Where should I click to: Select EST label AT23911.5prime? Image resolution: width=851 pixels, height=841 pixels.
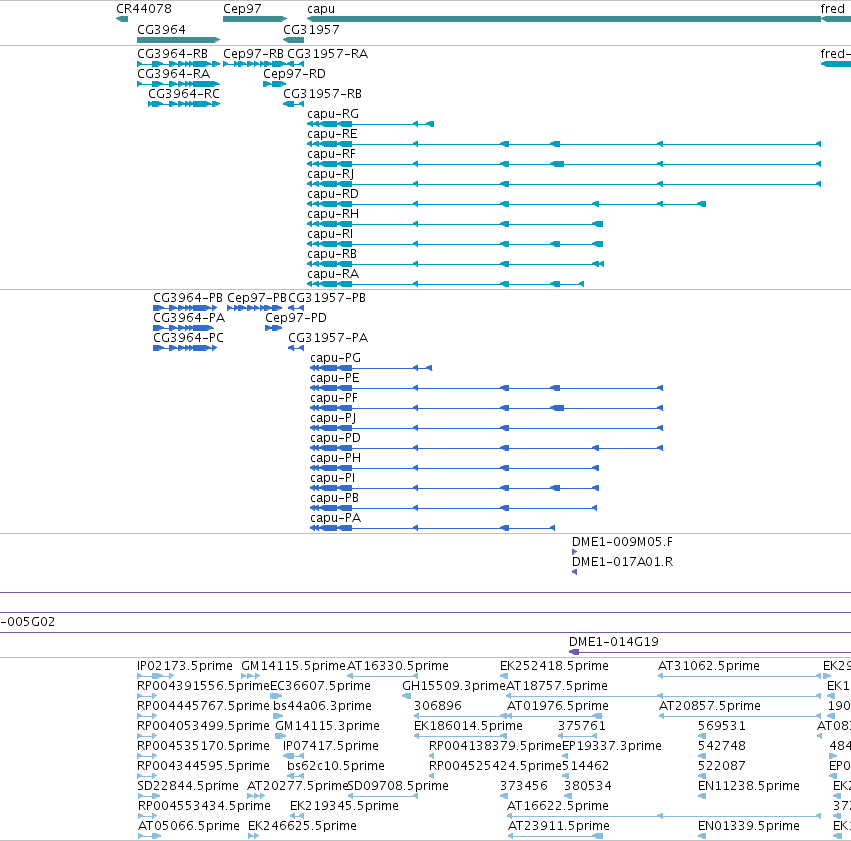point(558,826)
